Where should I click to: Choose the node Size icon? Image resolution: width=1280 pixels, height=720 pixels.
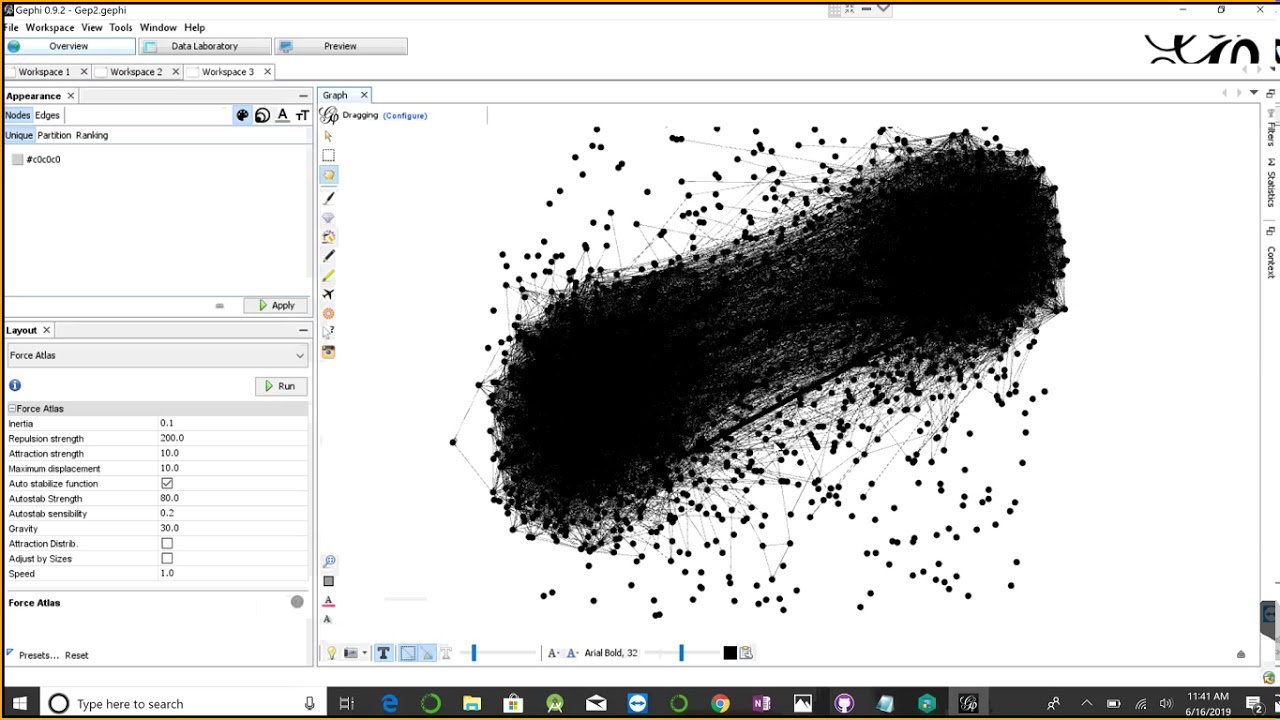[262, 115]
